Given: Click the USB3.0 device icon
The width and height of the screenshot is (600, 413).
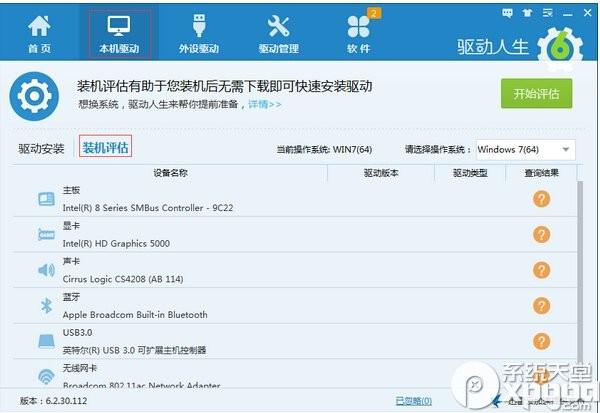Looking at the screenshot, I should [46, 341].
